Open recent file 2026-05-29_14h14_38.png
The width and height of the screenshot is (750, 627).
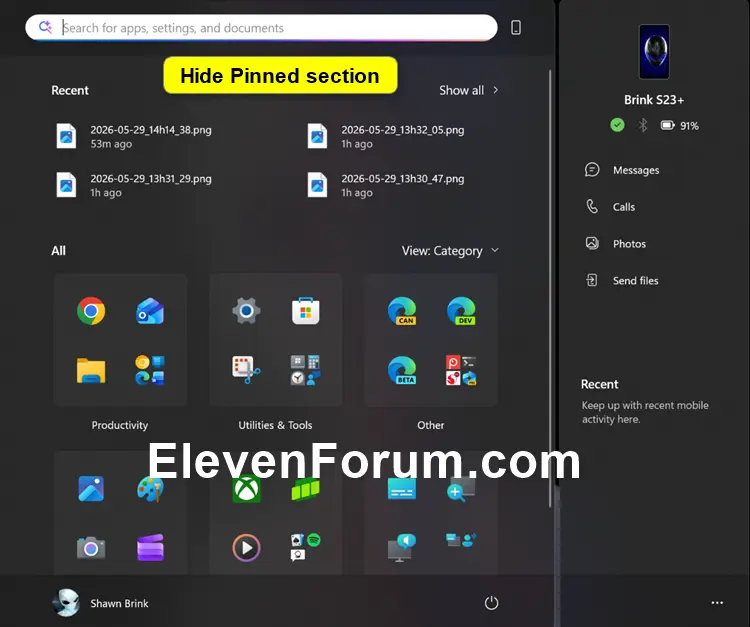[x=134, y=136]
